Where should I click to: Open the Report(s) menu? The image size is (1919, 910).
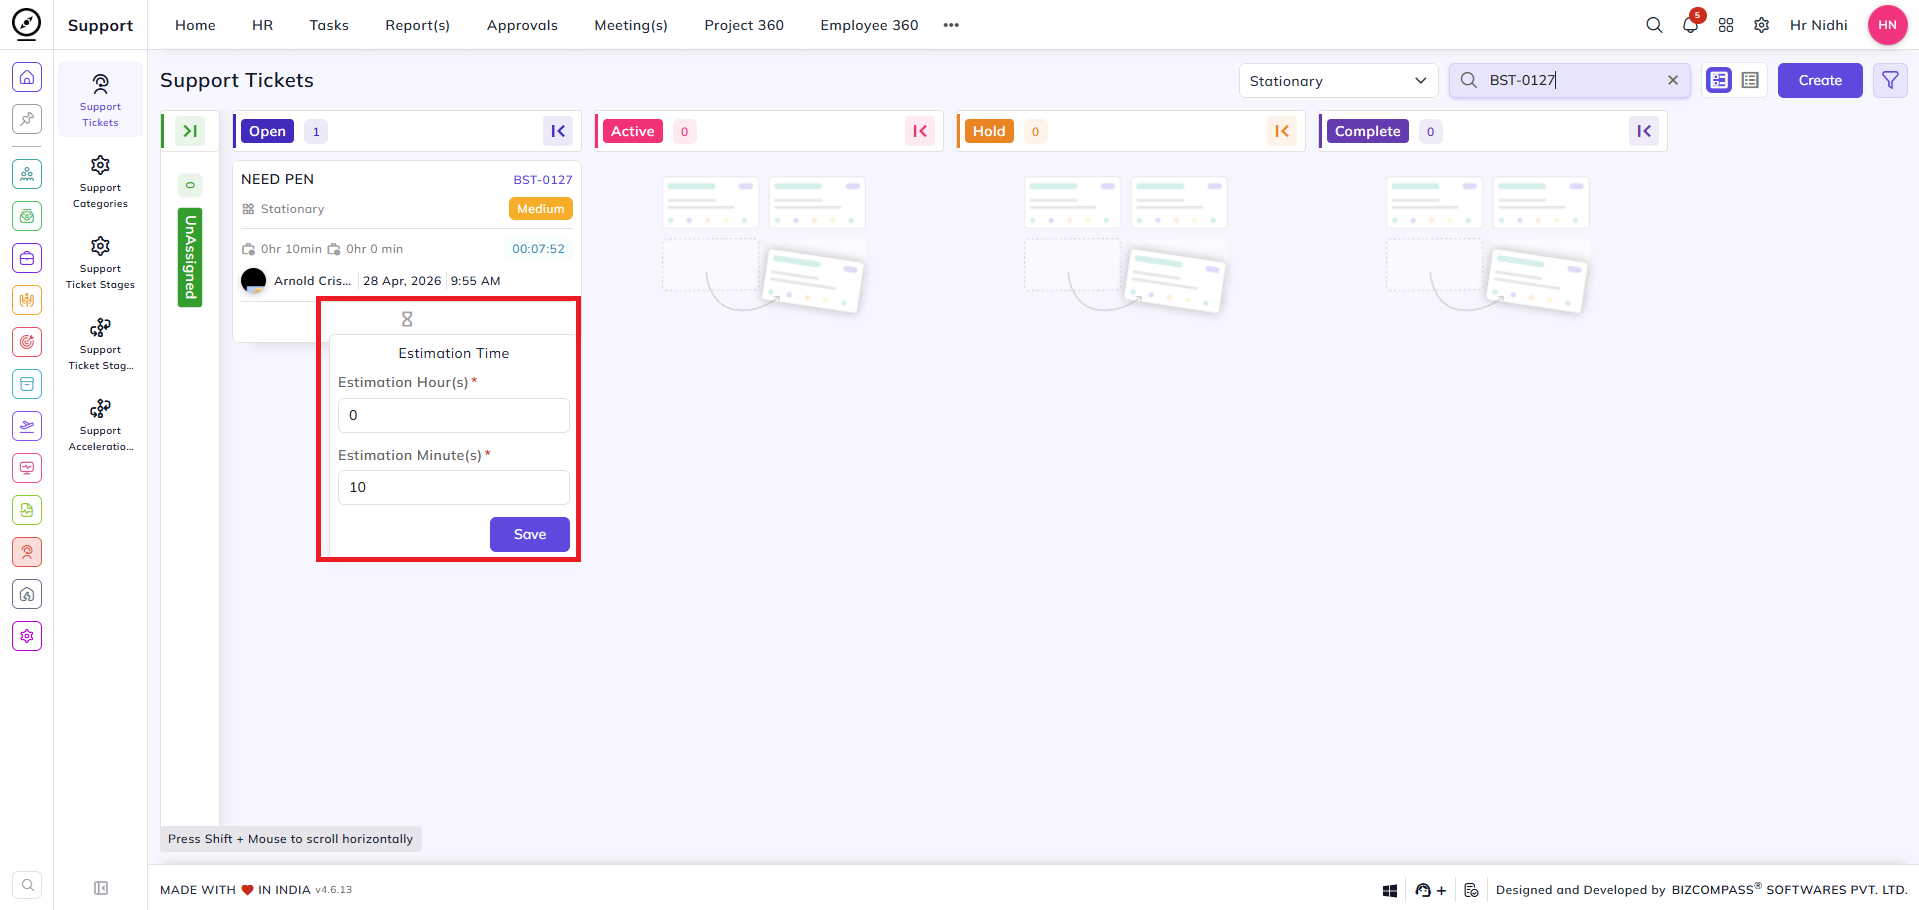click(x=417, y=25)
